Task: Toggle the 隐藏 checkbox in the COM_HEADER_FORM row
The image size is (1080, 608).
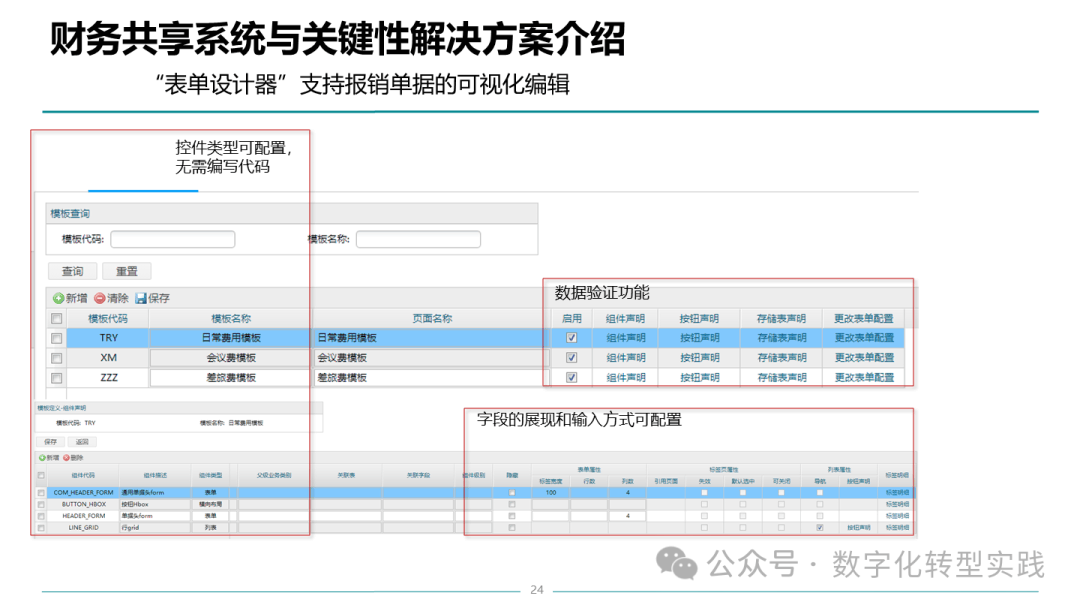Action: [x=512, y=493]
